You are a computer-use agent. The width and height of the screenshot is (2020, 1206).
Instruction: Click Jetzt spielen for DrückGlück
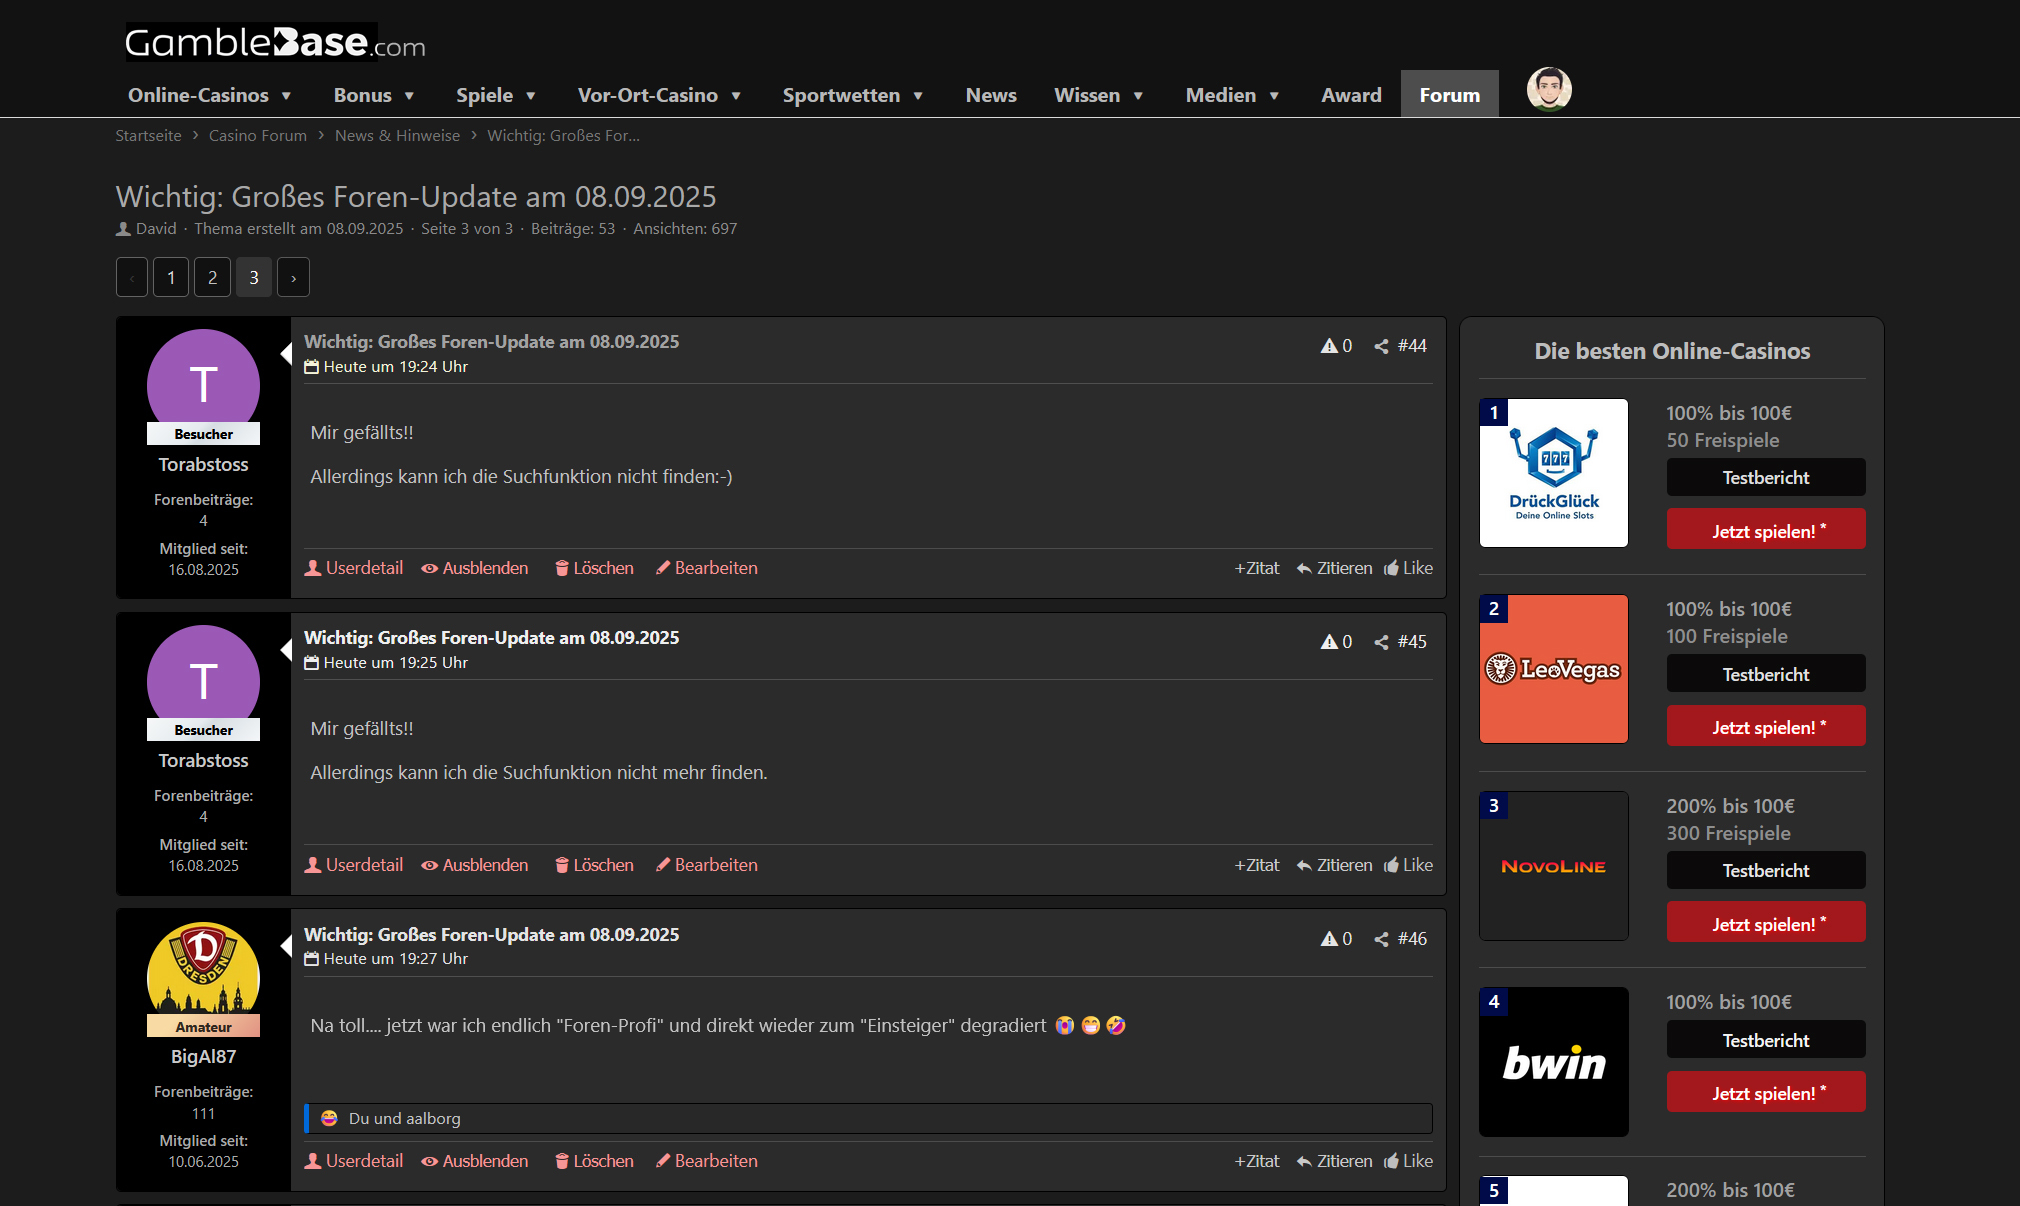click(1765, 530)
